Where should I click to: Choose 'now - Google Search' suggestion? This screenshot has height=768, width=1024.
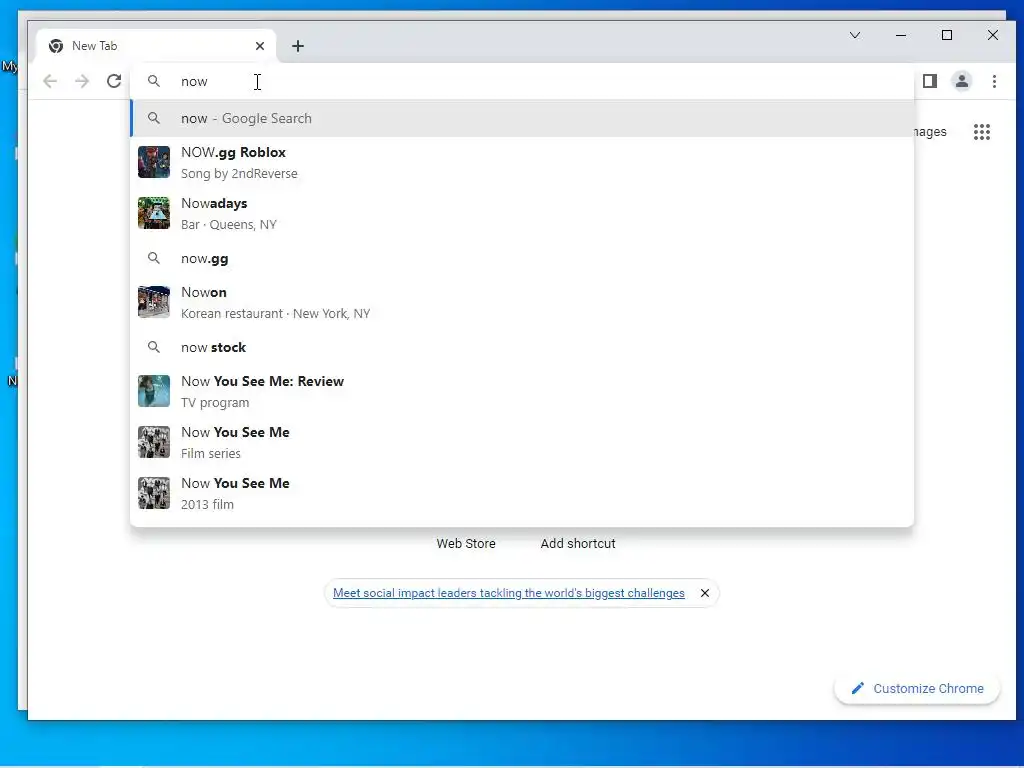tap(522, 118)
